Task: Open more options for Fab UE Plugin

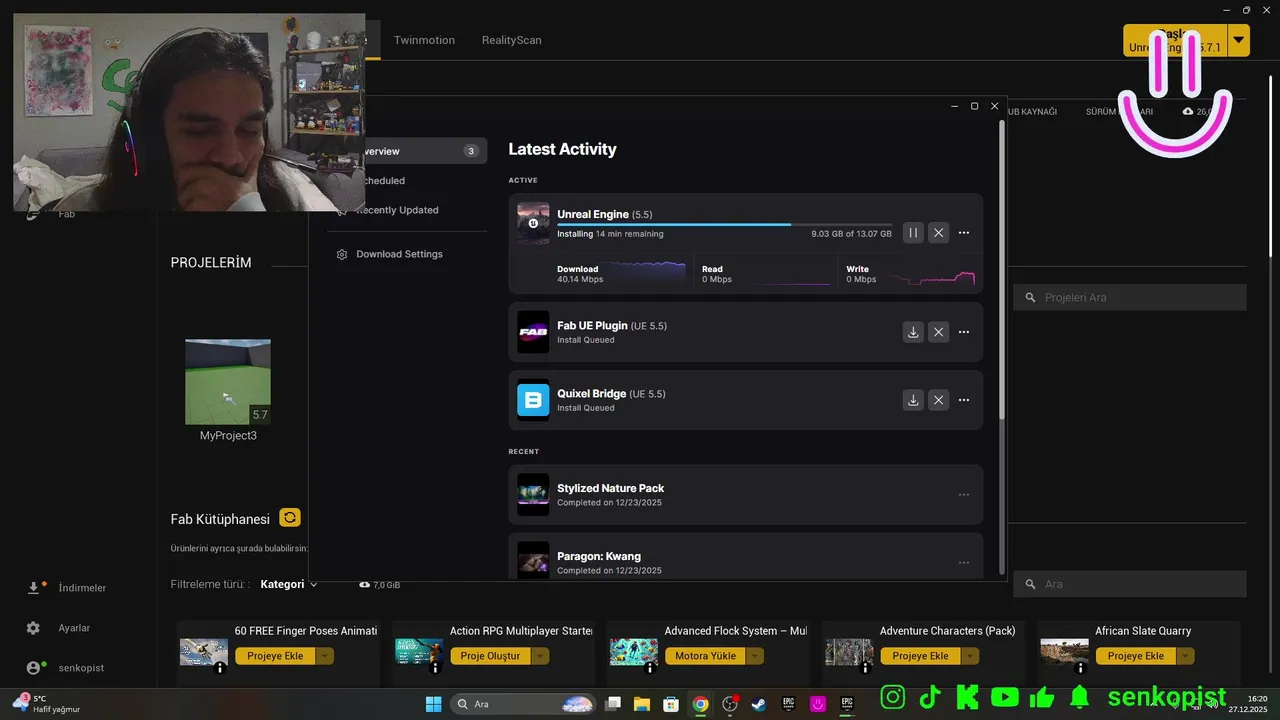Action: click(964, 332)
